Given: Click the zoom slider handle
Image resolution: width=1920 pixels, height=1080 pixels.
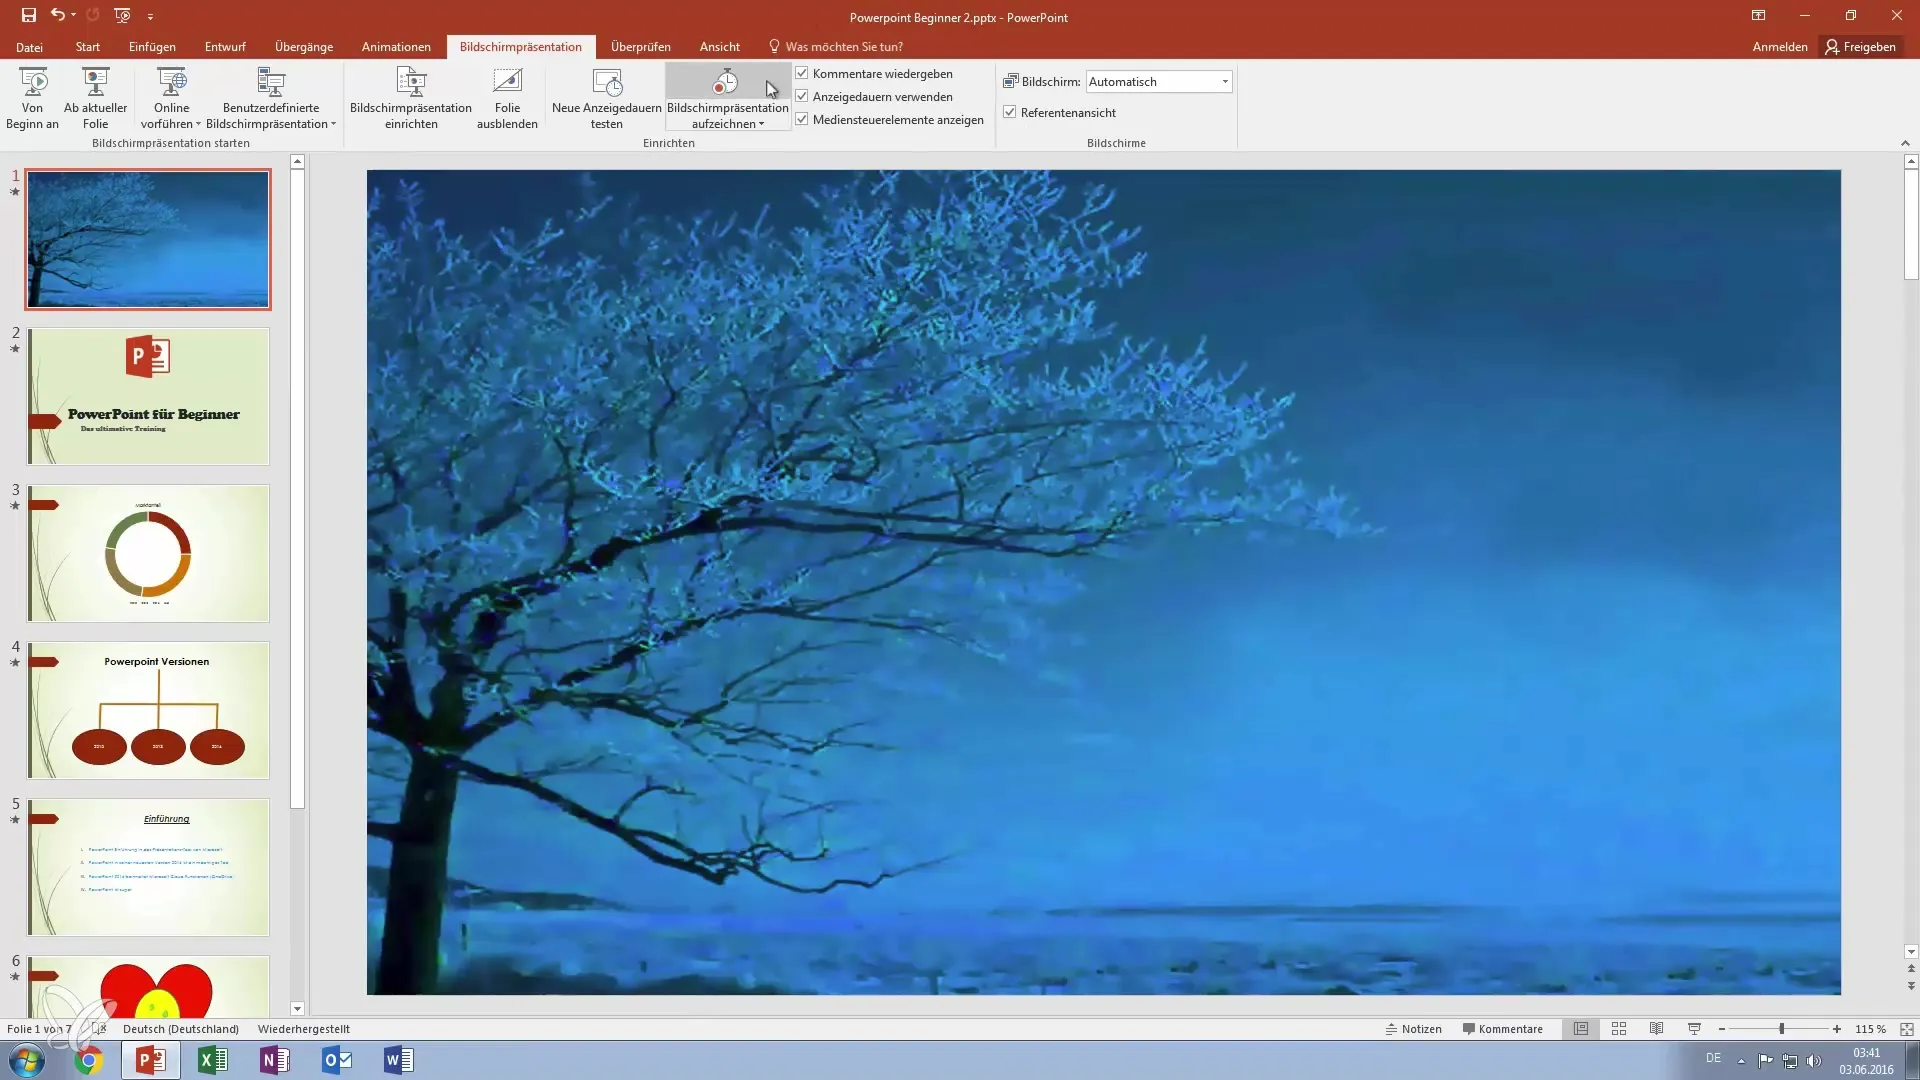Looking at the screenshot, I should [1782, 1029].
